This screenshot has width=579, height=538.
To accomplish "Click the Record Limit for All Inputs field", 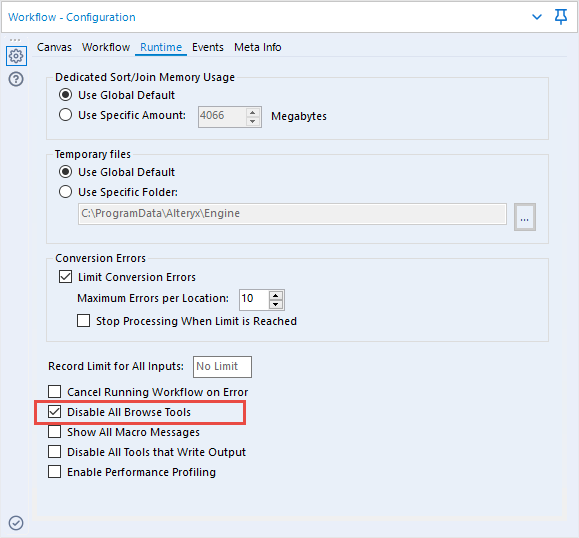I will (222, 367).
